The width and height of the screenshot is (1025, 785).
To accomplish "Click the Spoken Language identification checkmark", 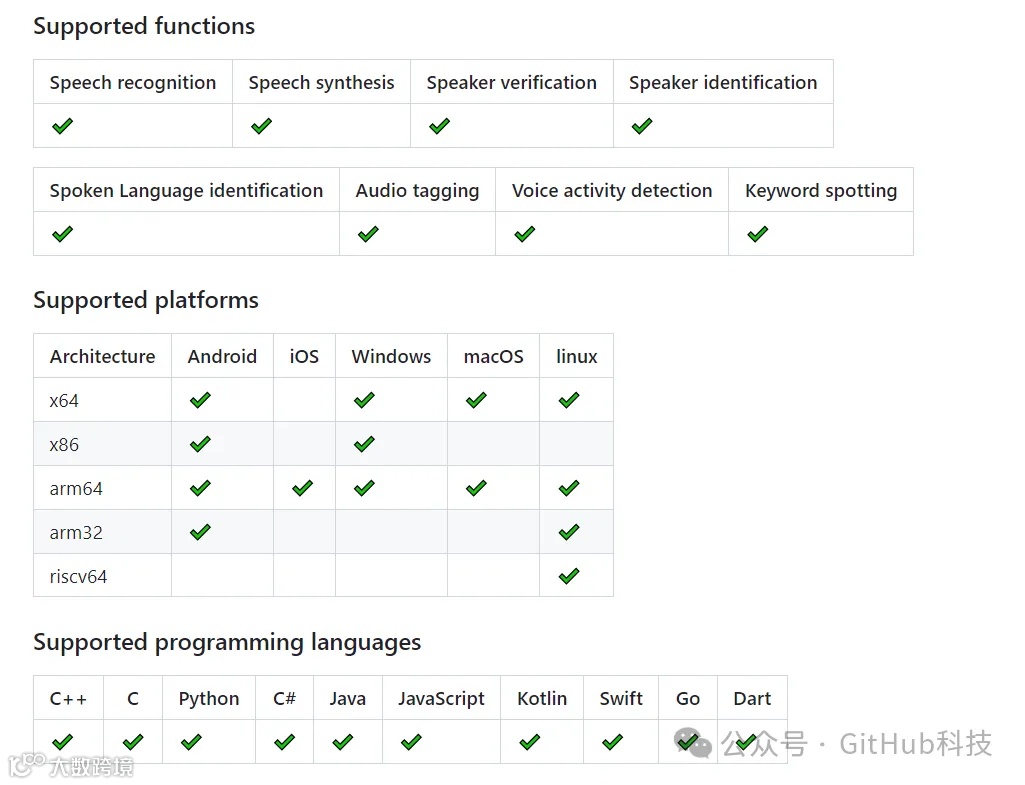I will [62, 234].
